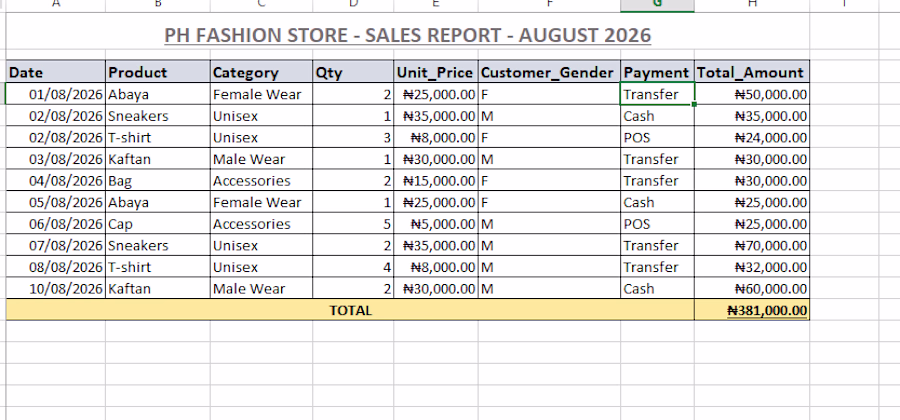Select Cash payment in the 05/08/2026 row
Image resolution: width=900 pixels, height=420 pixels.
(657, 202)
